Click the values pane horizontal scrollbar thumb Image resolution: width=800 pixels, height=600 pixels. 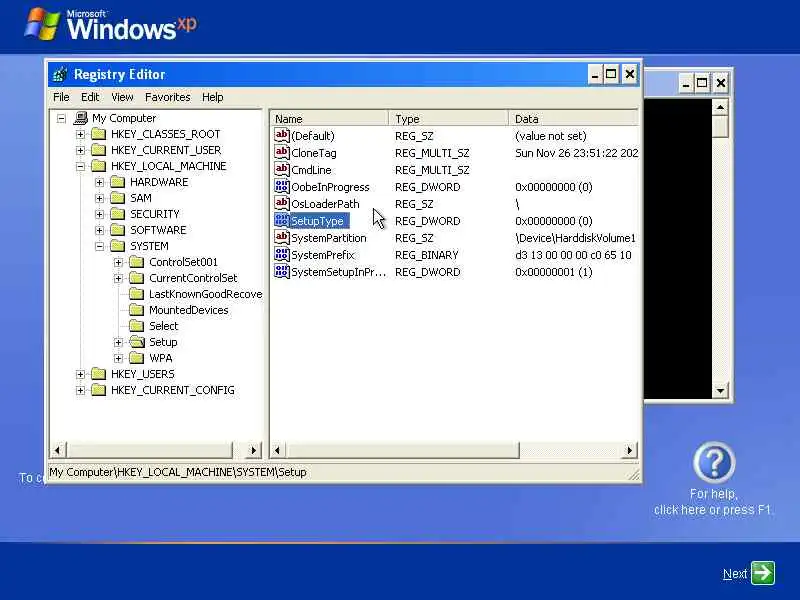click(x=402, y=450)
